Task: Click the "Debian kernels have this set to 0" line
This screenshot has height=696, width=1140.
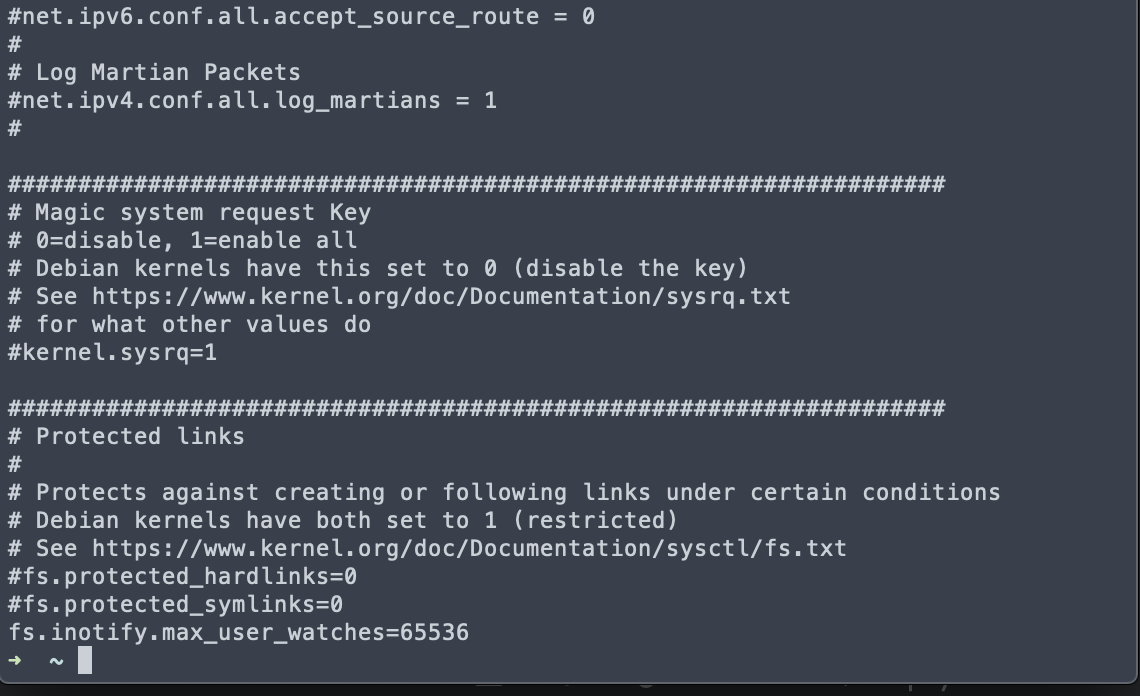Action: 391,269
